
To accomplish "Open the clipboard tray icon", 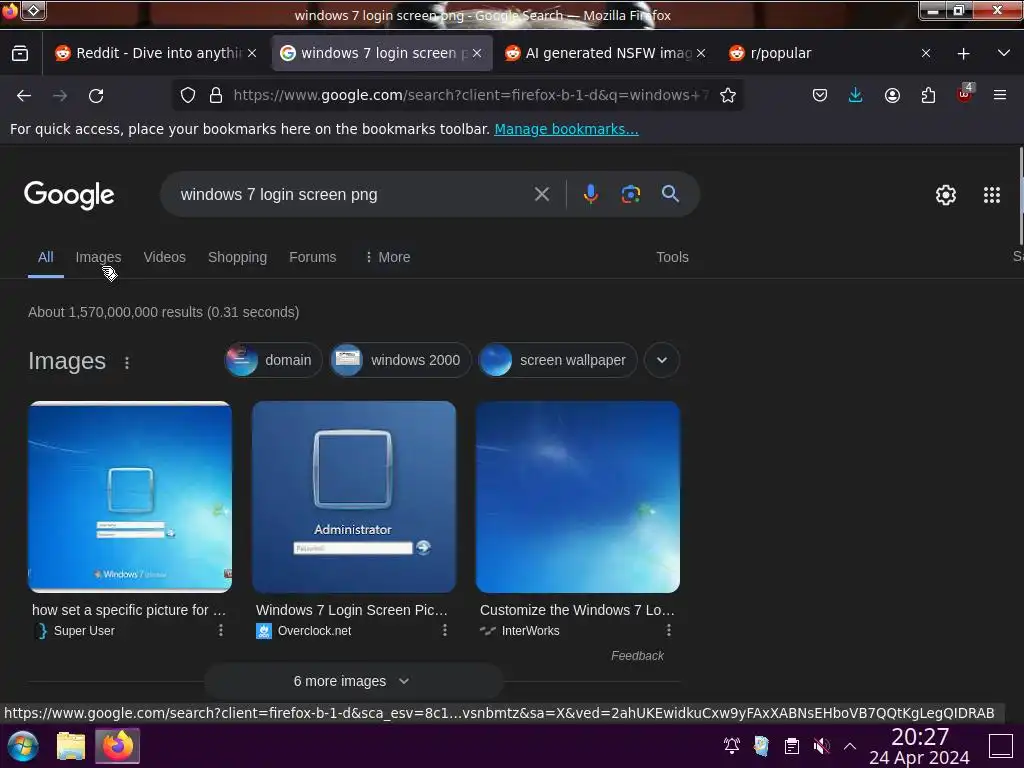I will tap(792, 746).
